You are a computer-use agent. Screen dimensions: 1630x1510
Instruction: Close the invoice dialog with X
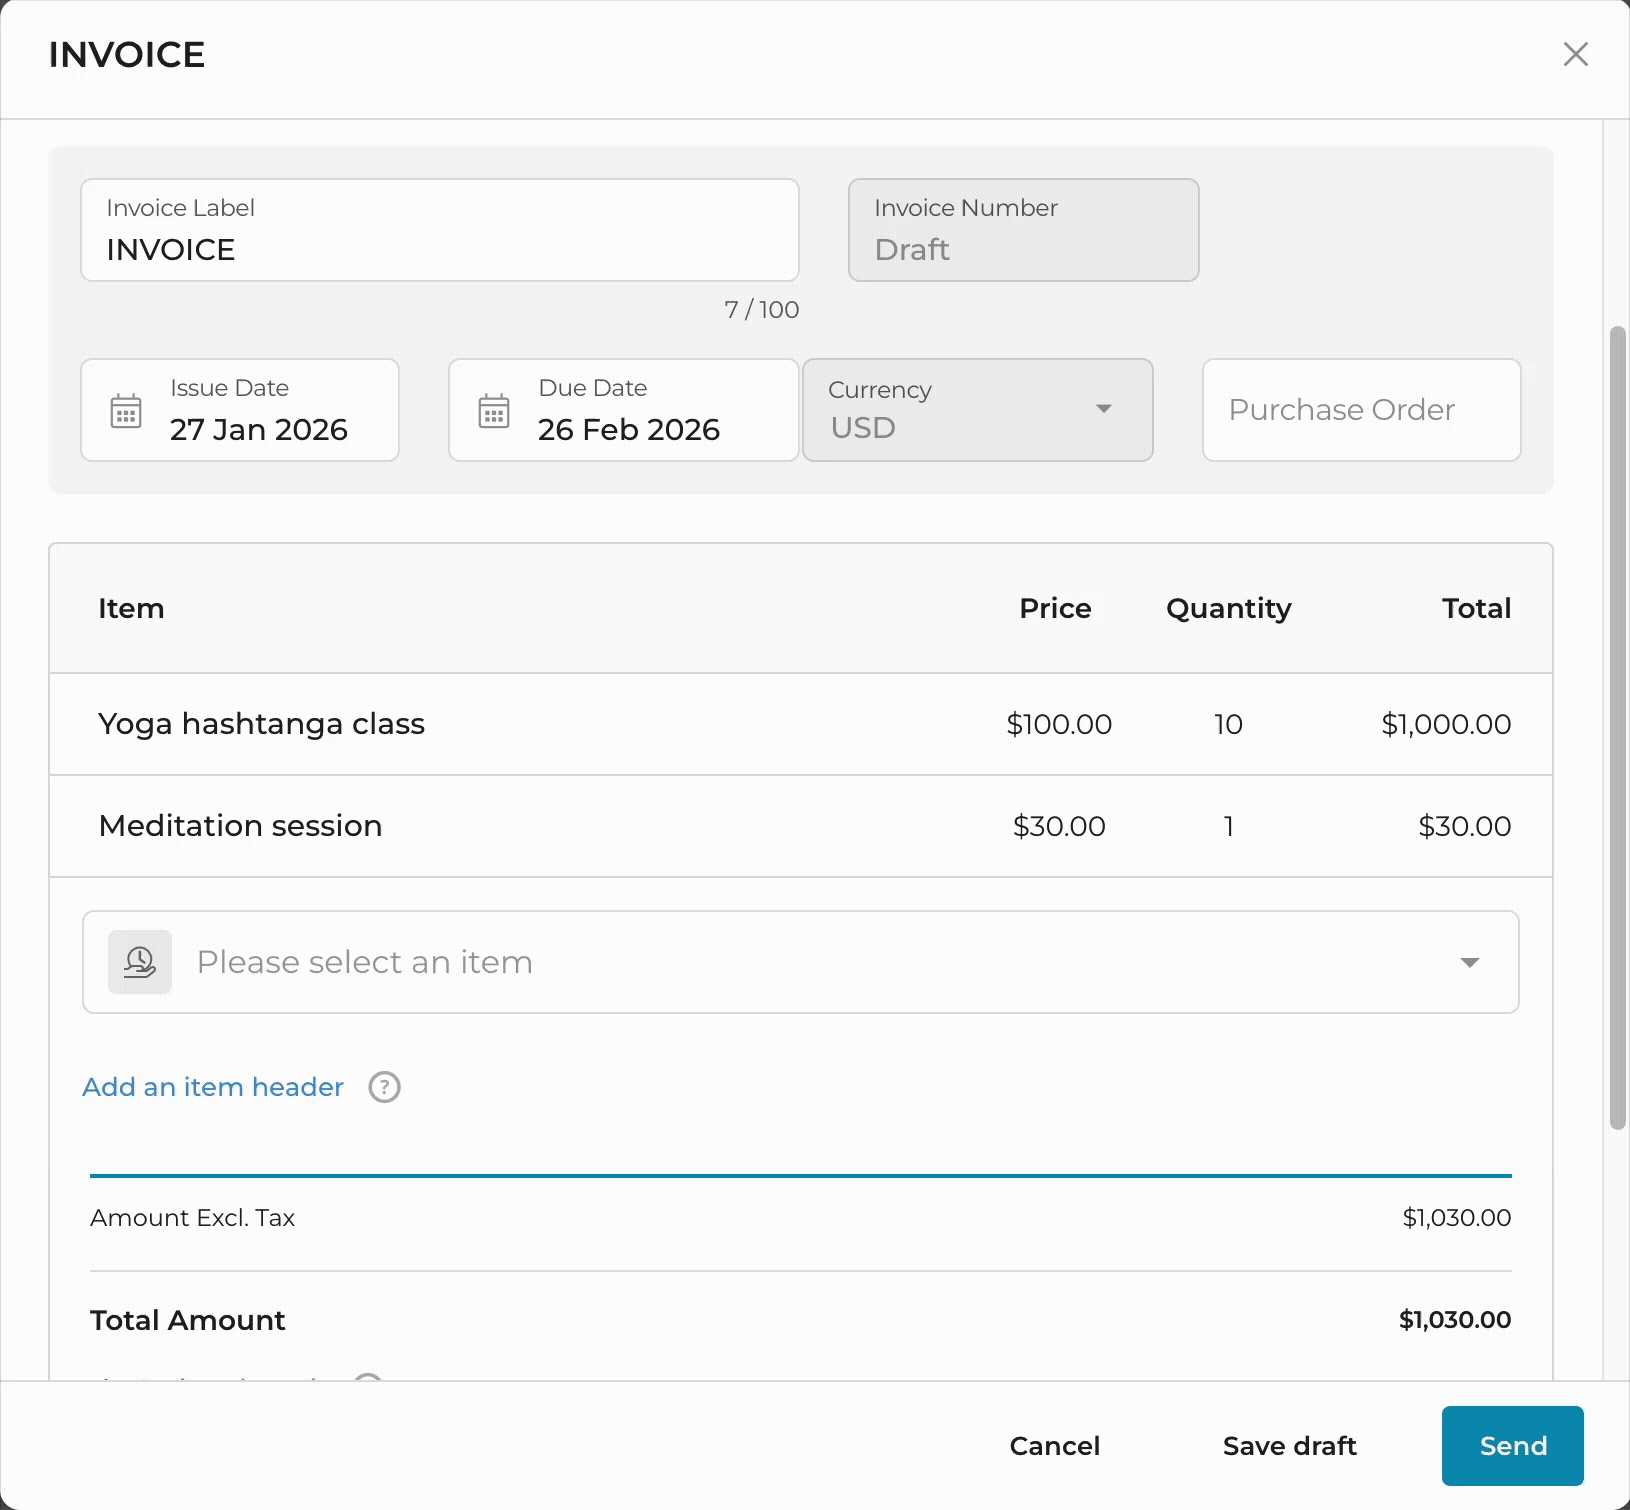coord(1575,54)
